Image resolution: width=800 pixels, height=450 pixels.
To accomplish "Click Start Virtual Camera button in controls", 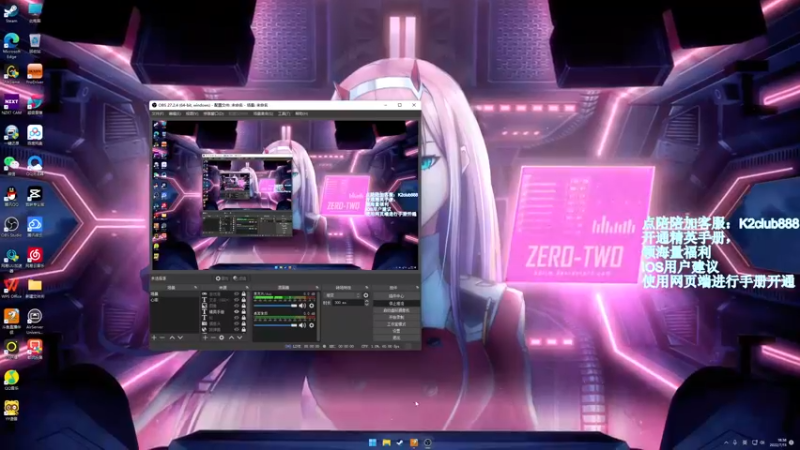I will pyautogui.click(x=396, y=310).
